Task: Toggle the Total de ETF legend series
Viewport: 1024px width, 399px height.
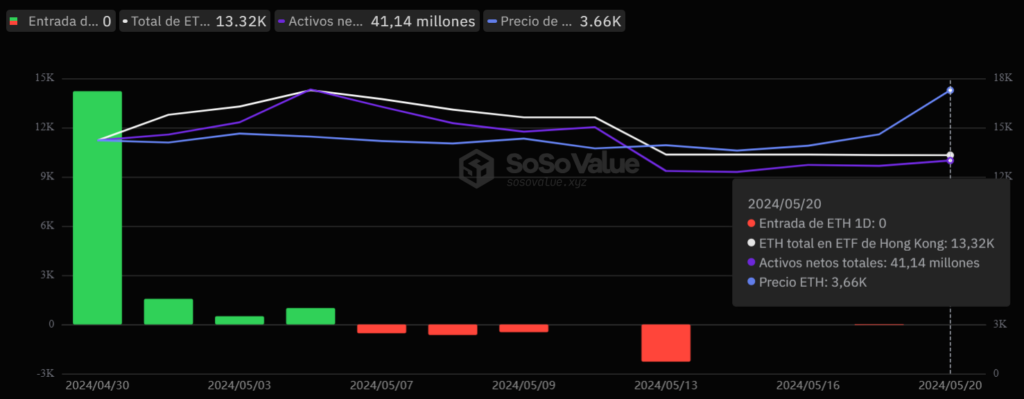Action: [195, 21]
